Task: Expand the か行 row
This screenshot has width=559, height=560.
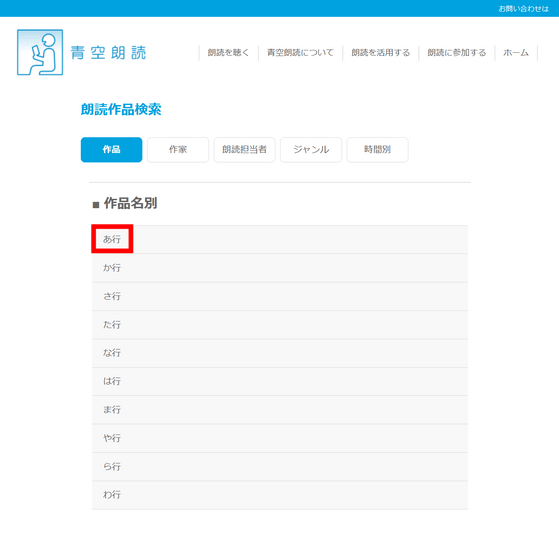Action: point(280,268)
